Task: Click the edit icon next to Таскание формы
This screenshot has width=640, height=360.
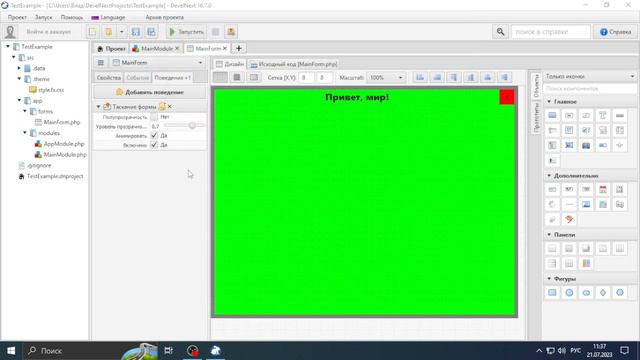Action: [162, 107]
